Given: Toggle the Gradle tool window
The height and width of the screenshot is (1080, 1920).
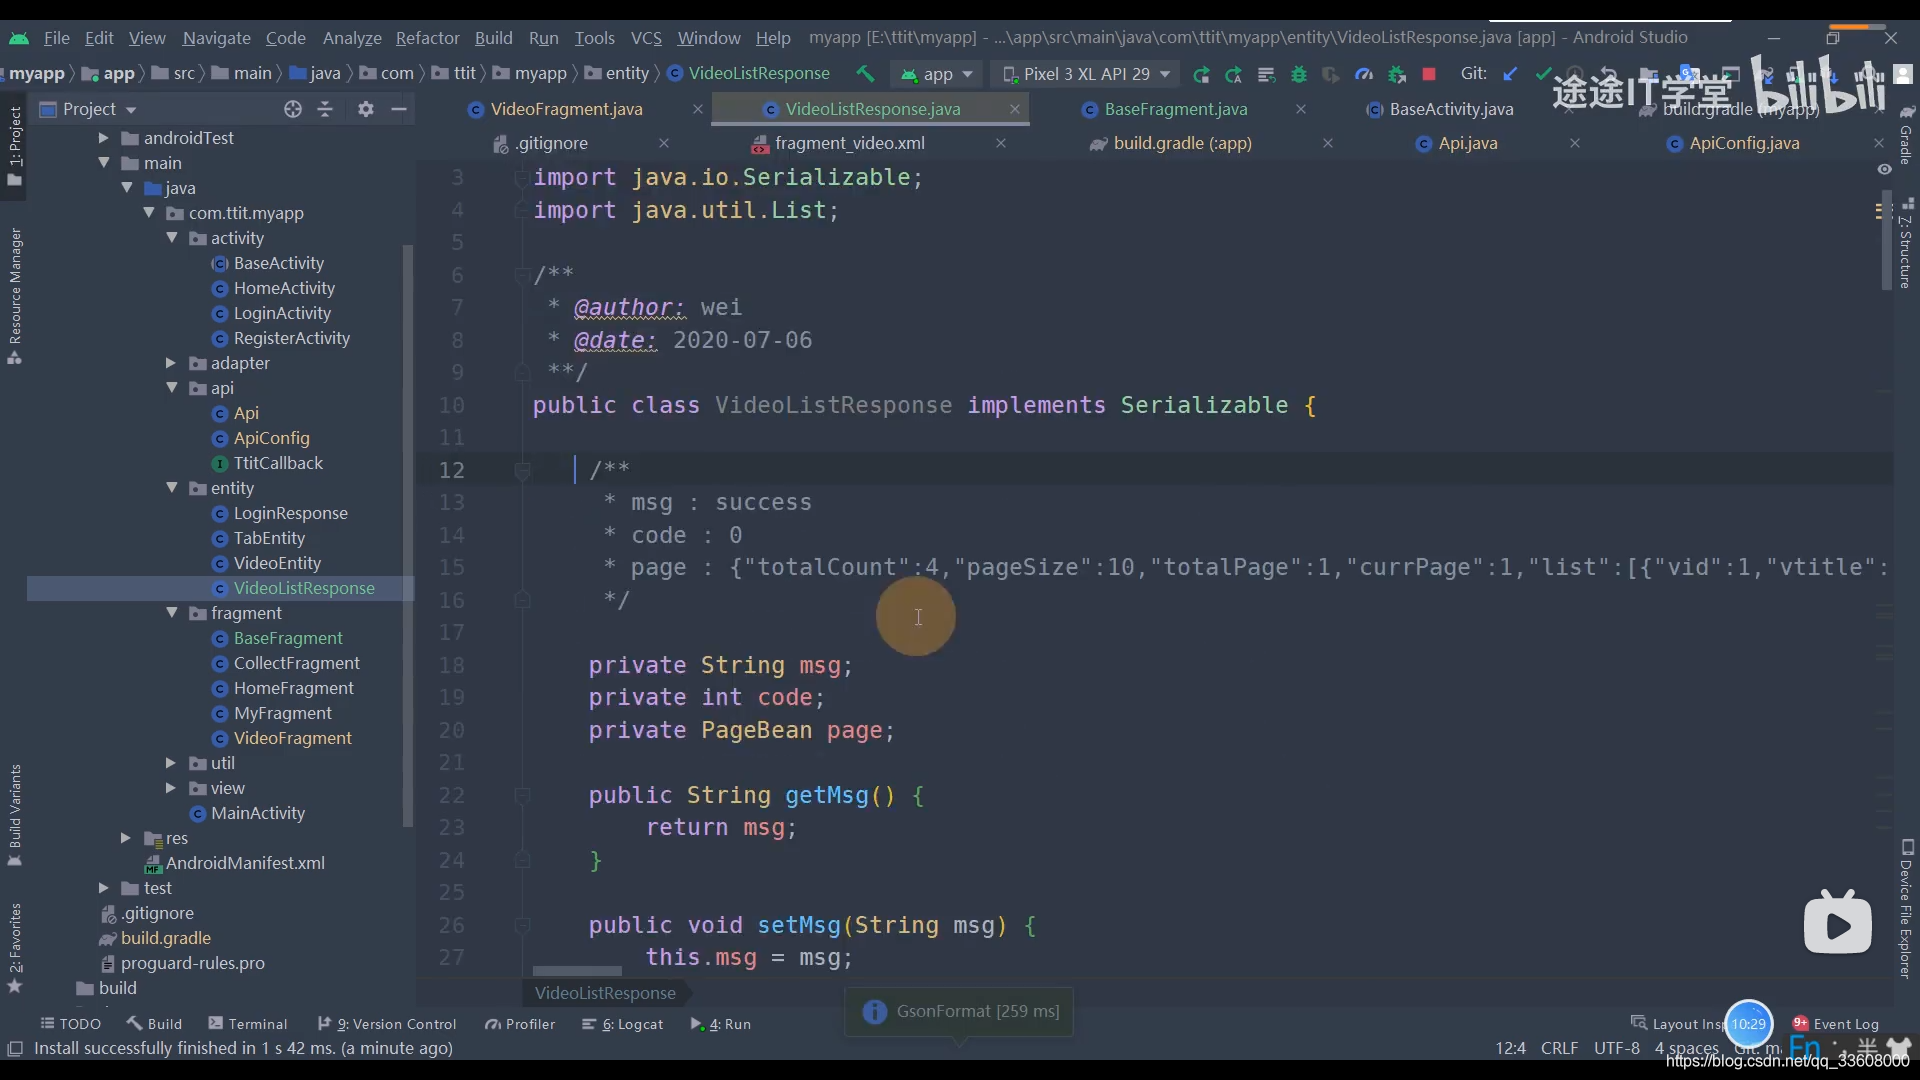Looking at the screenshot, I should (x=1906, y=135).
